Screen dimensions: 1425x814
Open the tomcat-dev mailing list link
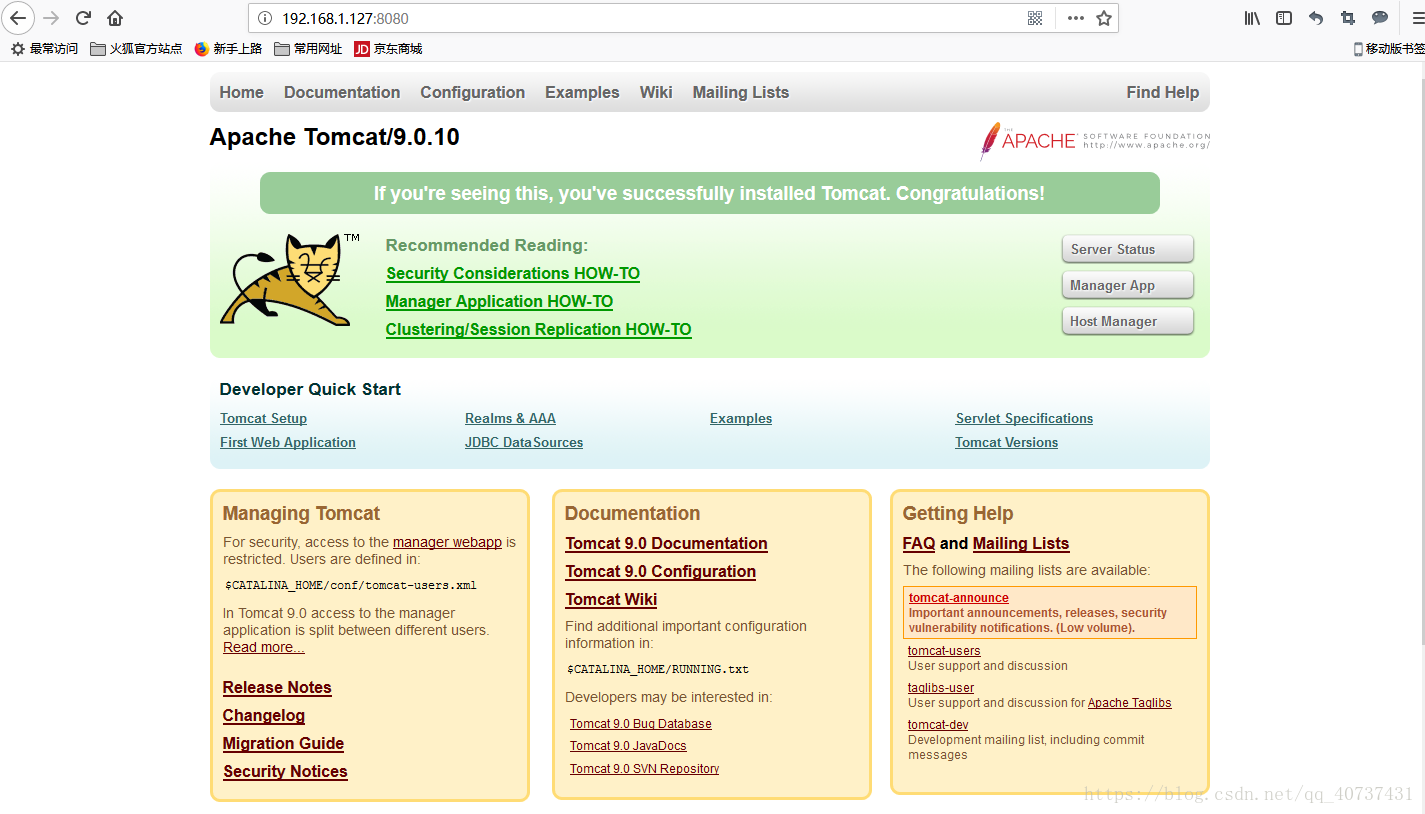(938, 725)
